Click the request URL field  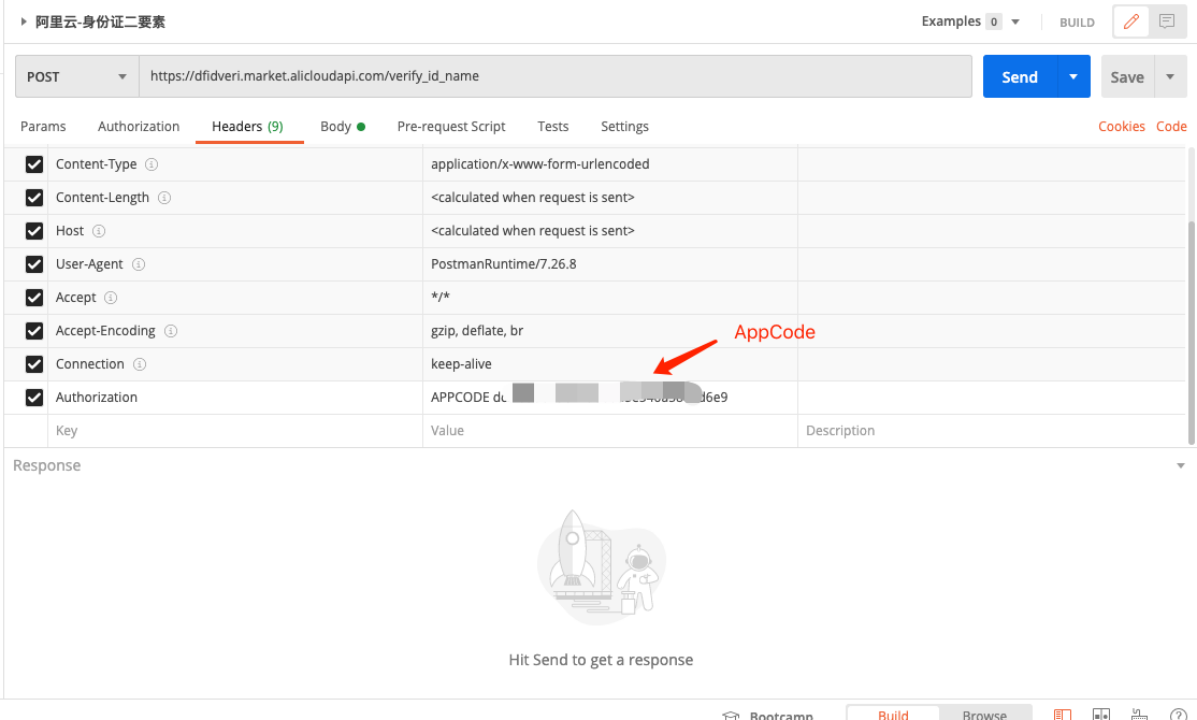[x=555, y=76]
